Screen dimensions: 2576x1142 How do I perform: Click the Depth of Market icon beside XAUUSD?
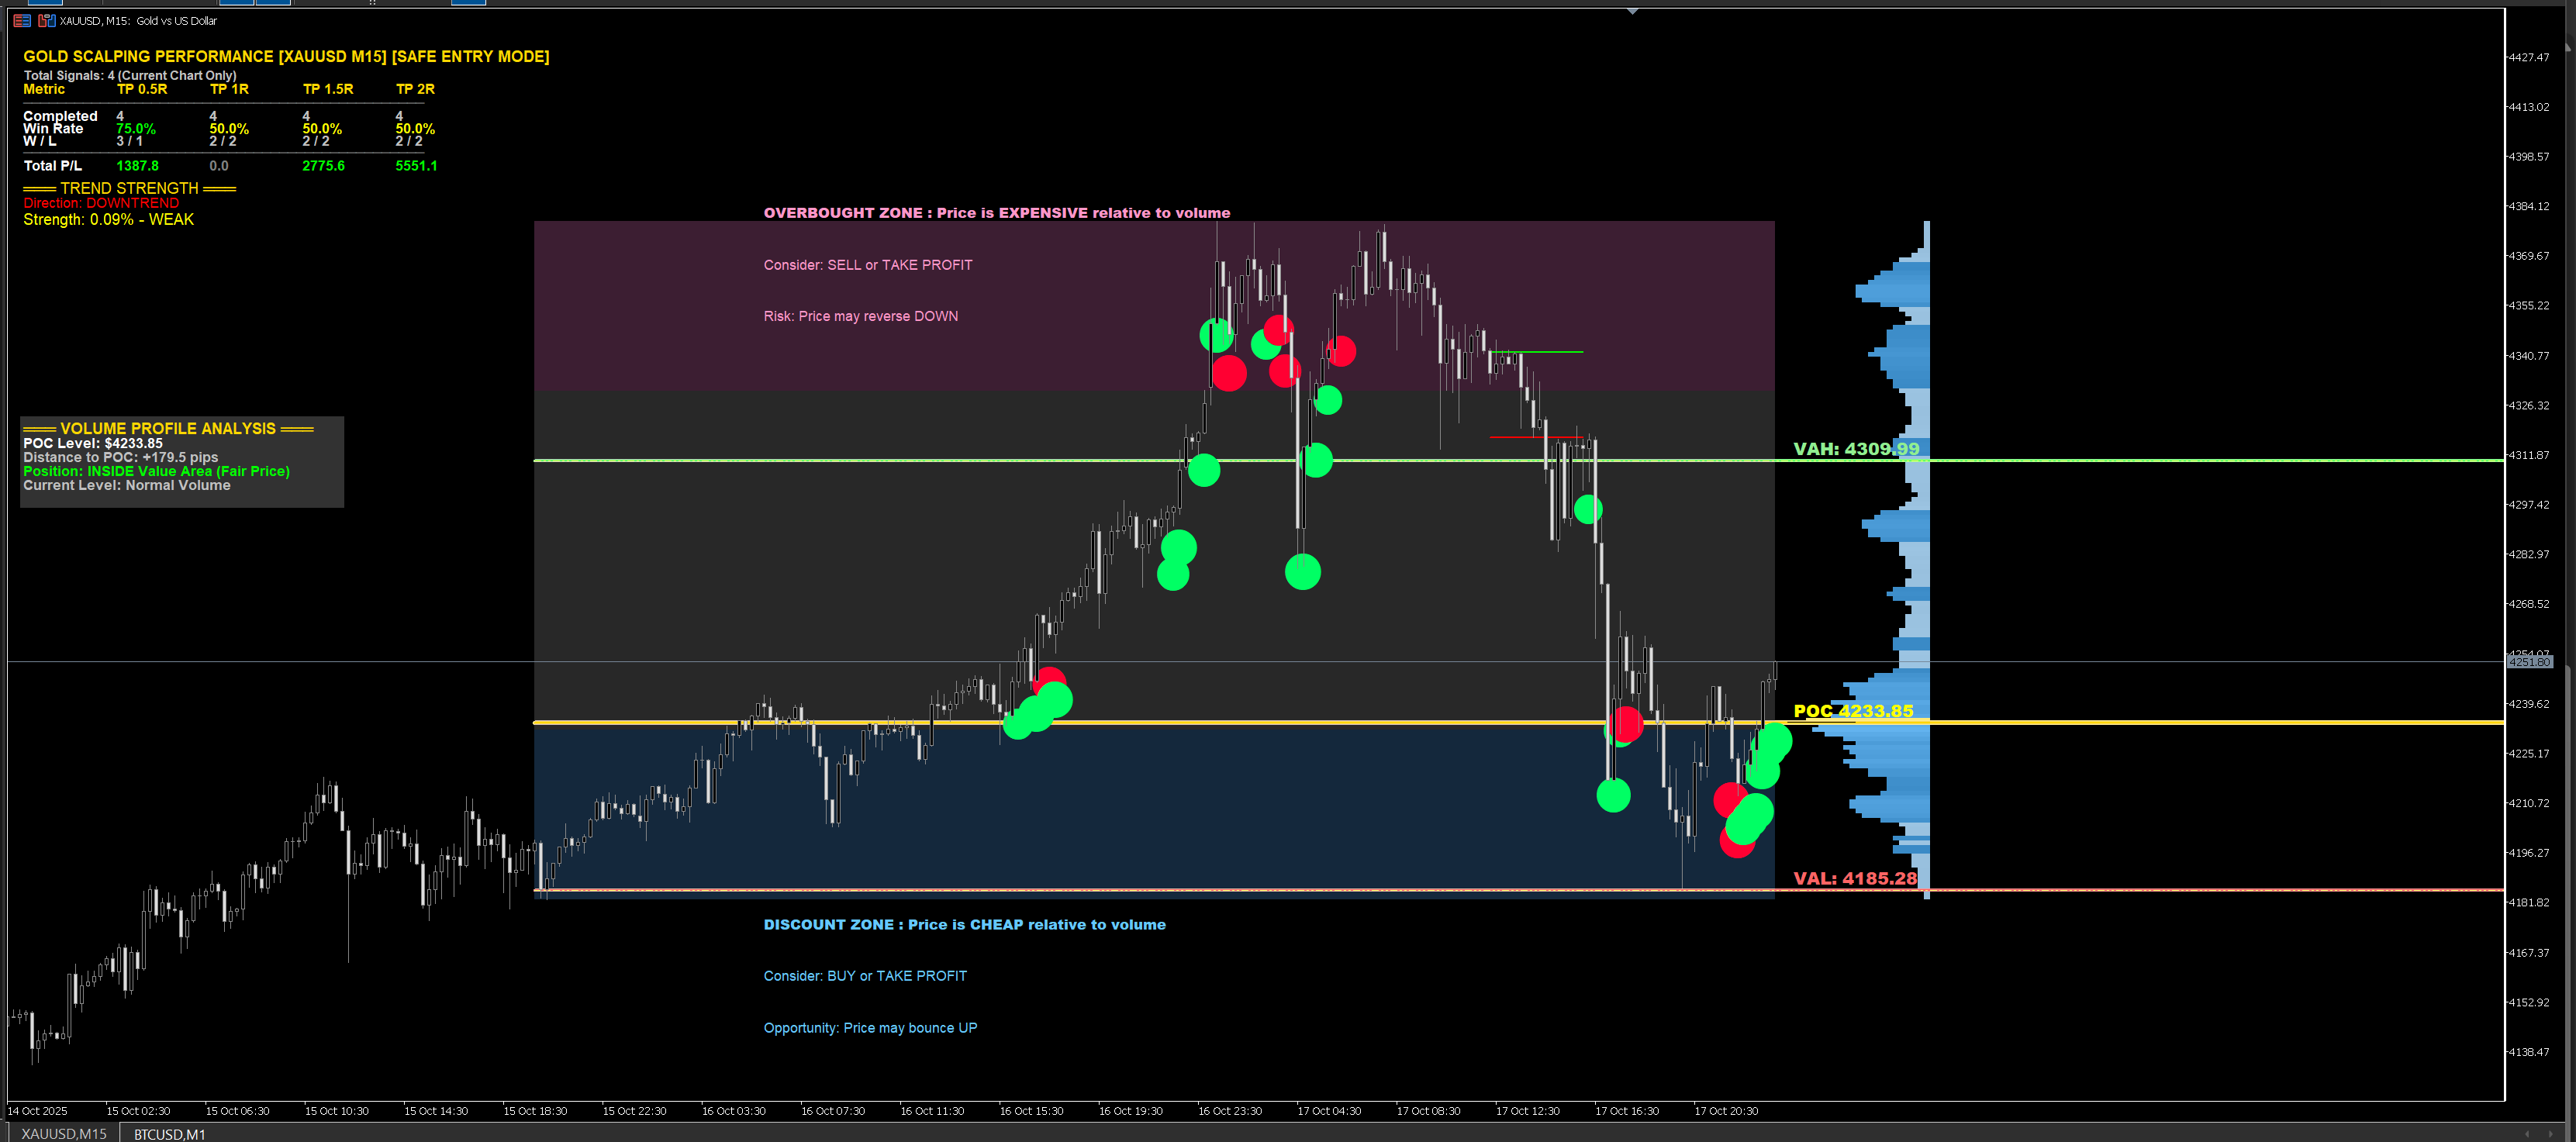coord(46,20)
